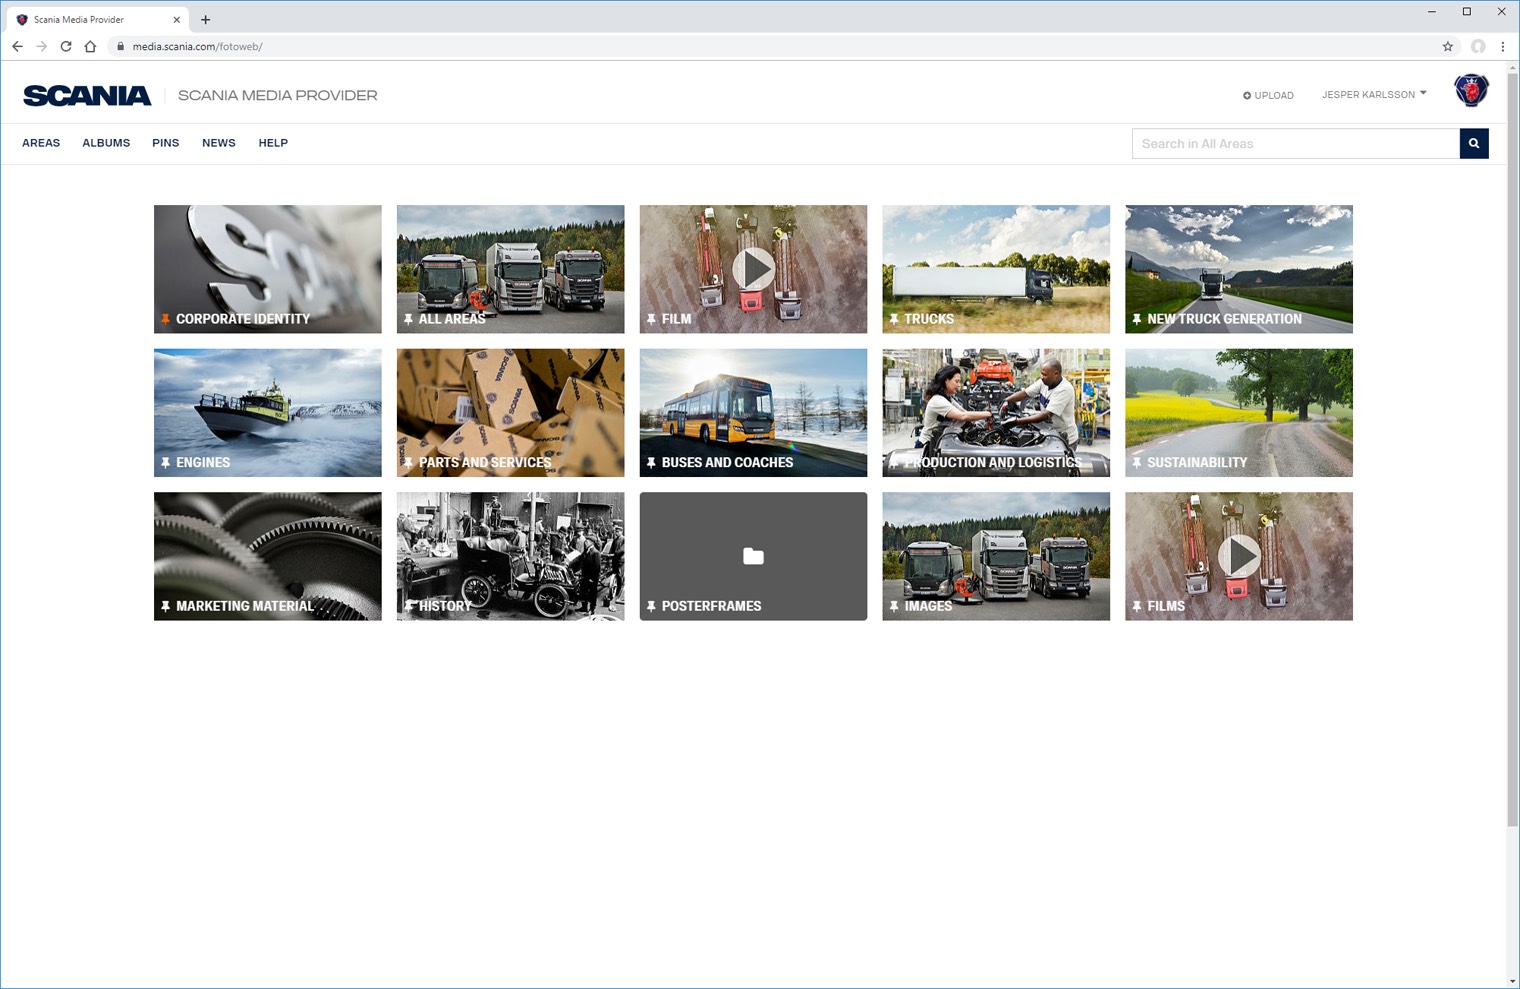Click the Upload link
1520x989 pixels.
(1268, 95)
